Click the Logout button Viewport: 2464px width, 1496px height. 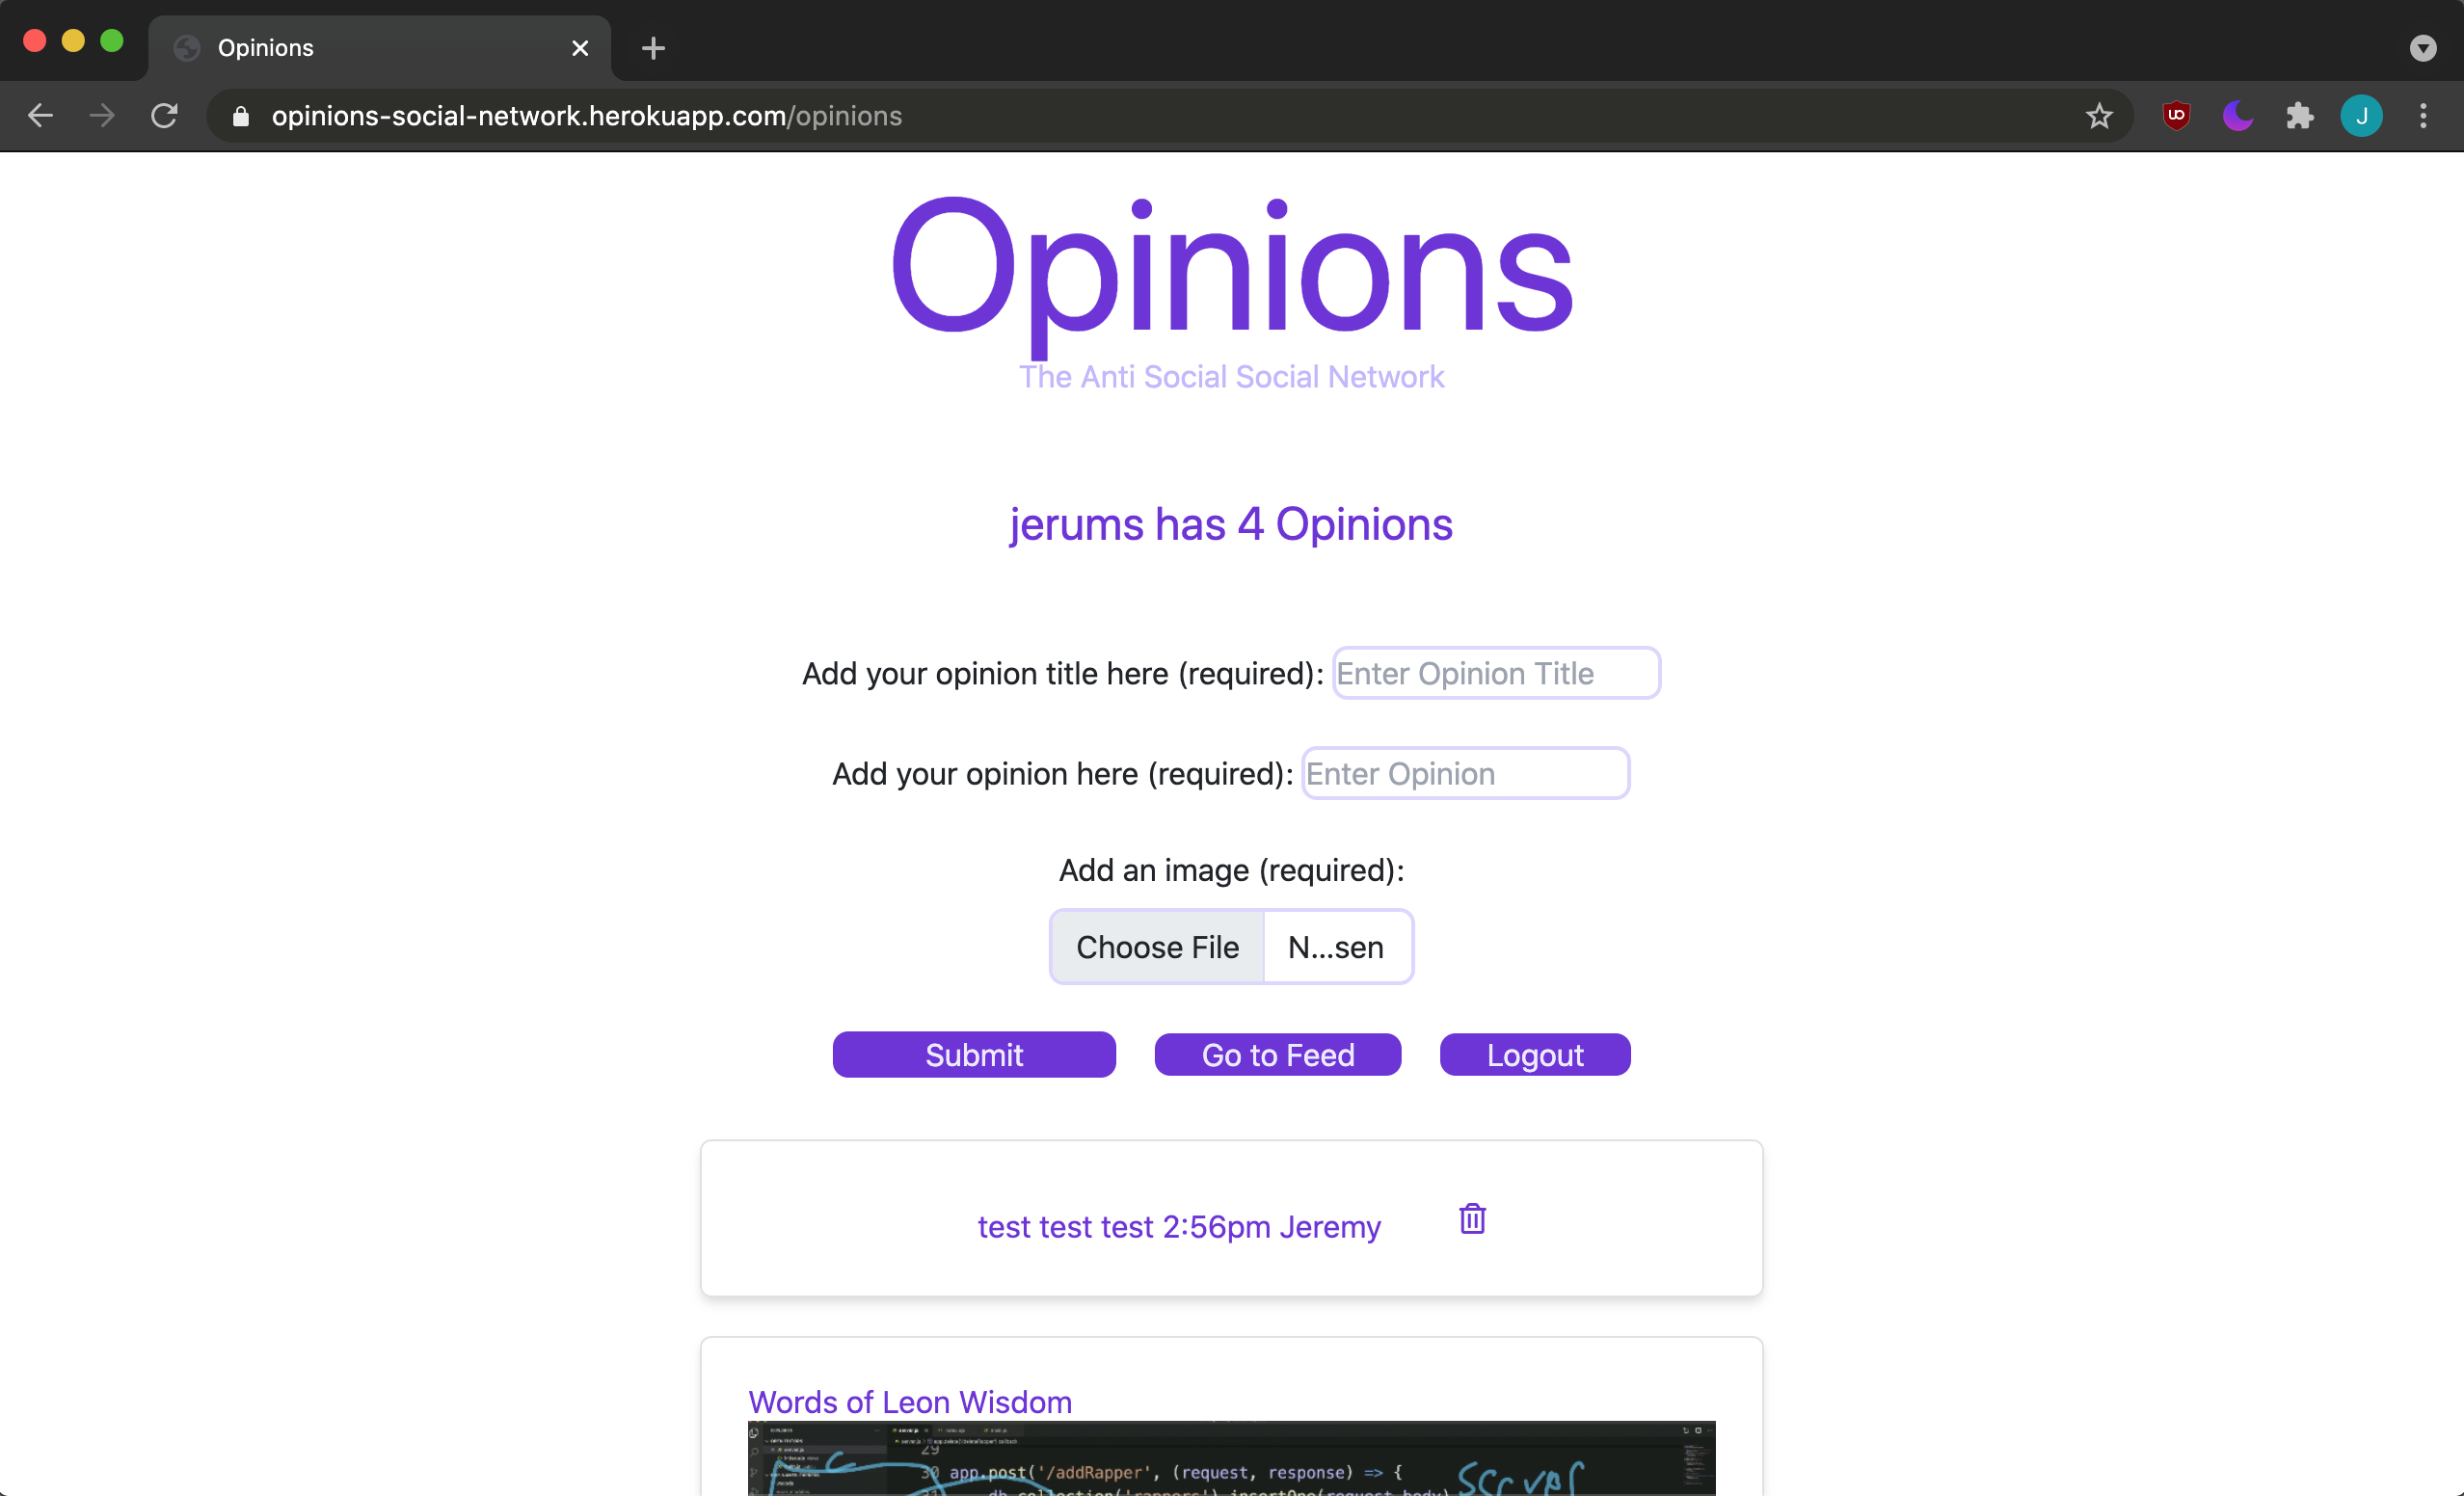point(1535,1055)
